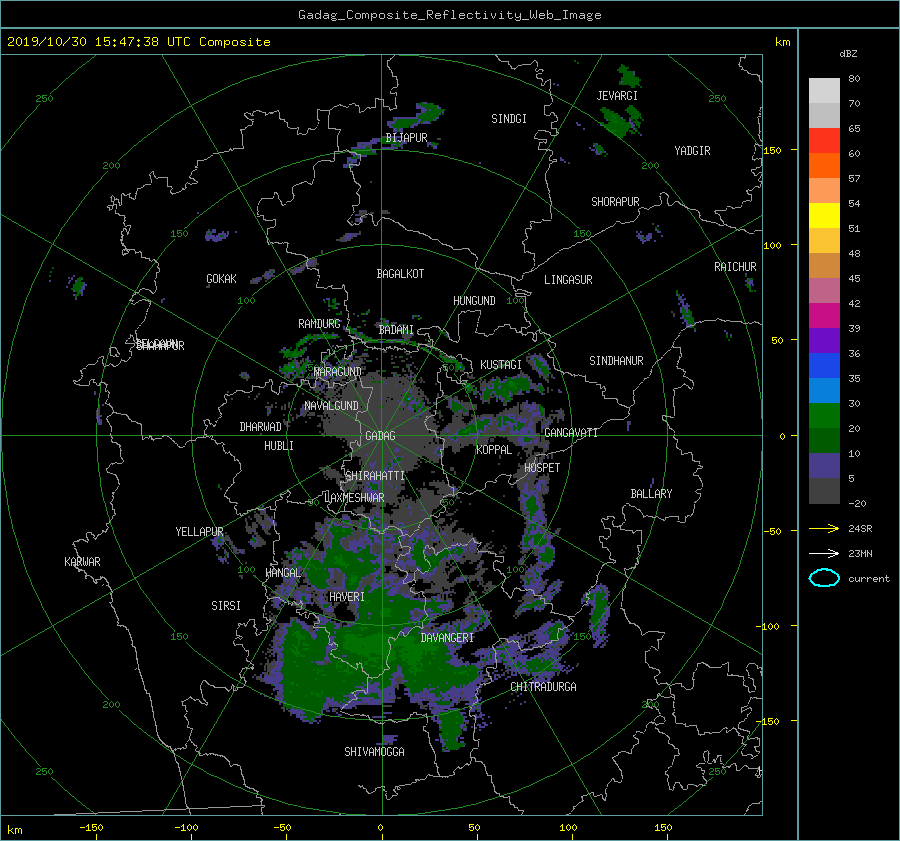900x841 pixels.
Task: Click the yellow 24SR arrow legend icon
Action: point(824,529)
